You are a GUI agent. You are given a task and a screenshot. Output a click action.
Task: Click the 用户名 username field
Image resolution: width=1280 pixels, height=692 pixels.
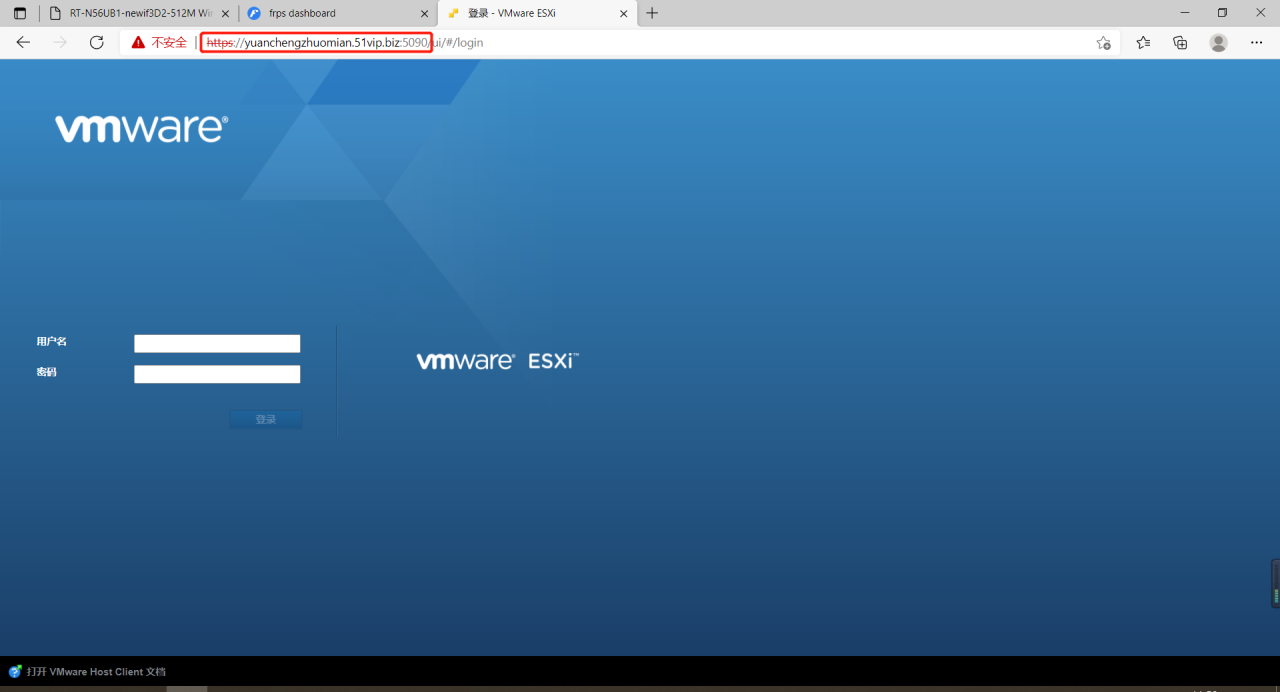click(217, 344)
